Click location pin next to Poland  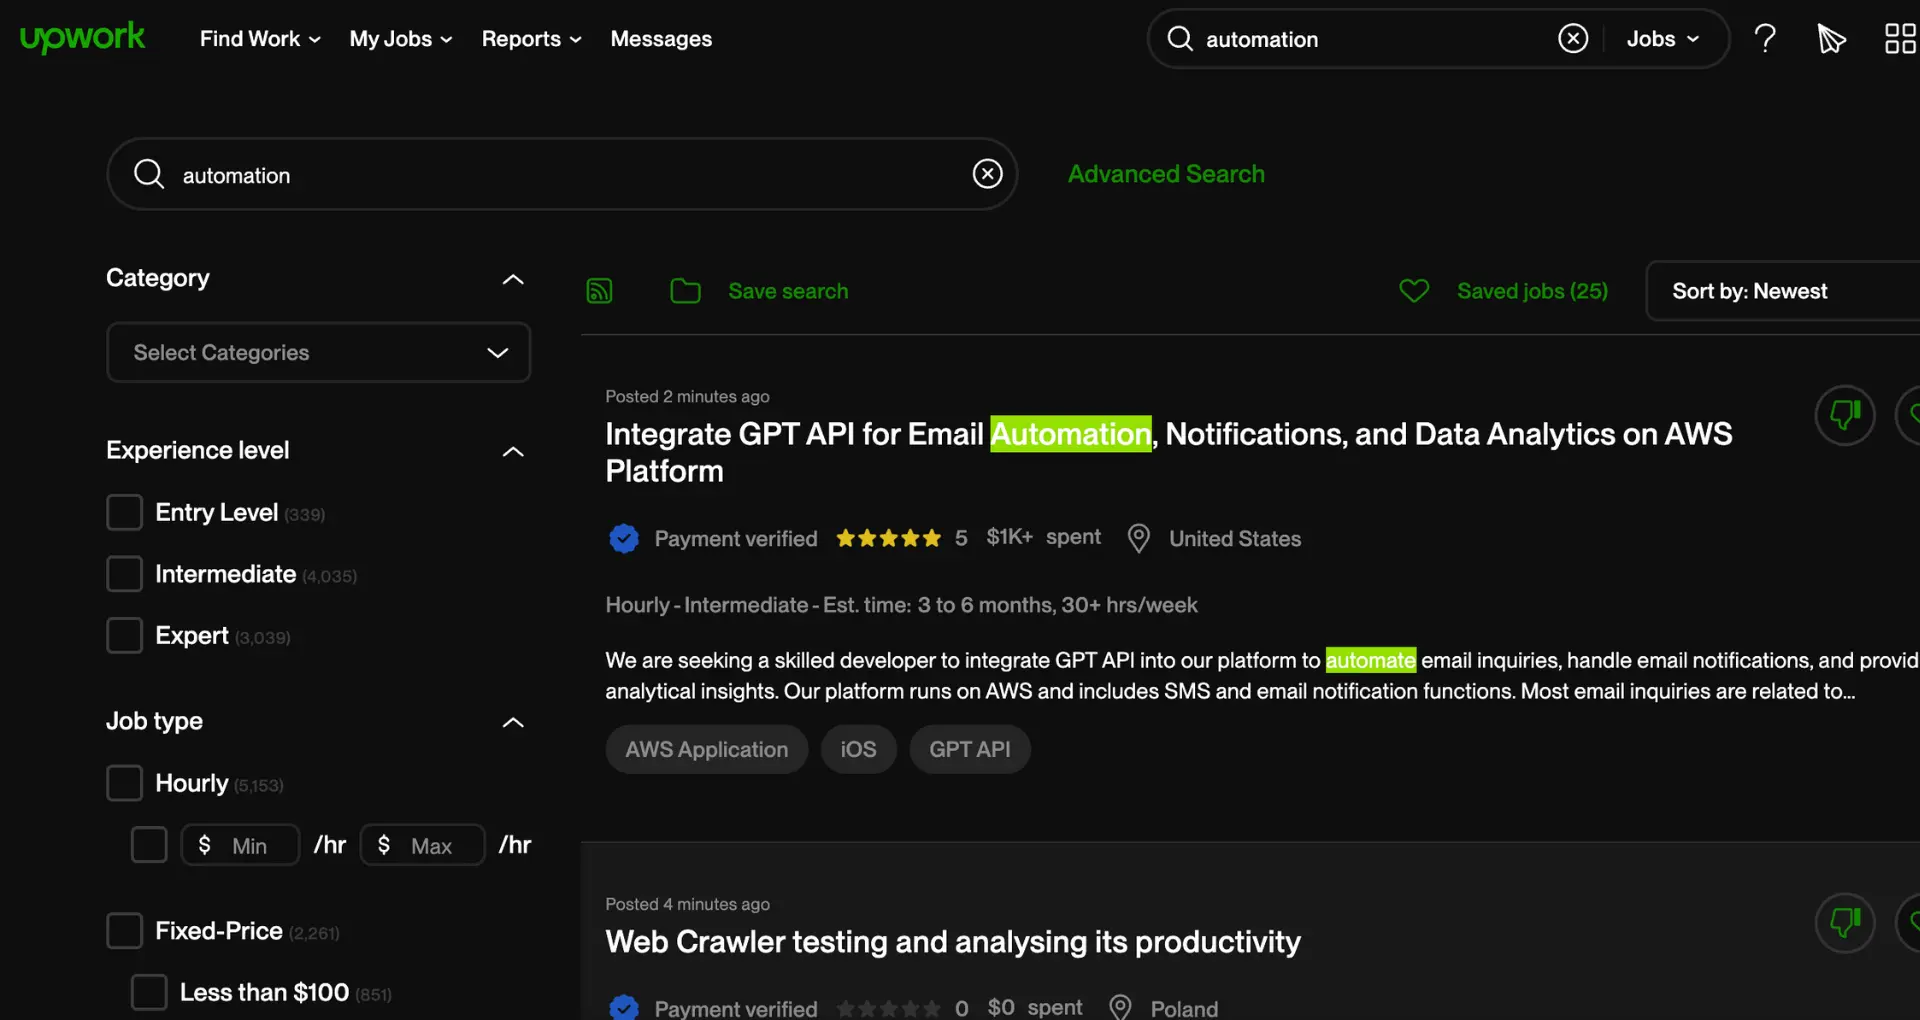(x=1120, y=1007)
